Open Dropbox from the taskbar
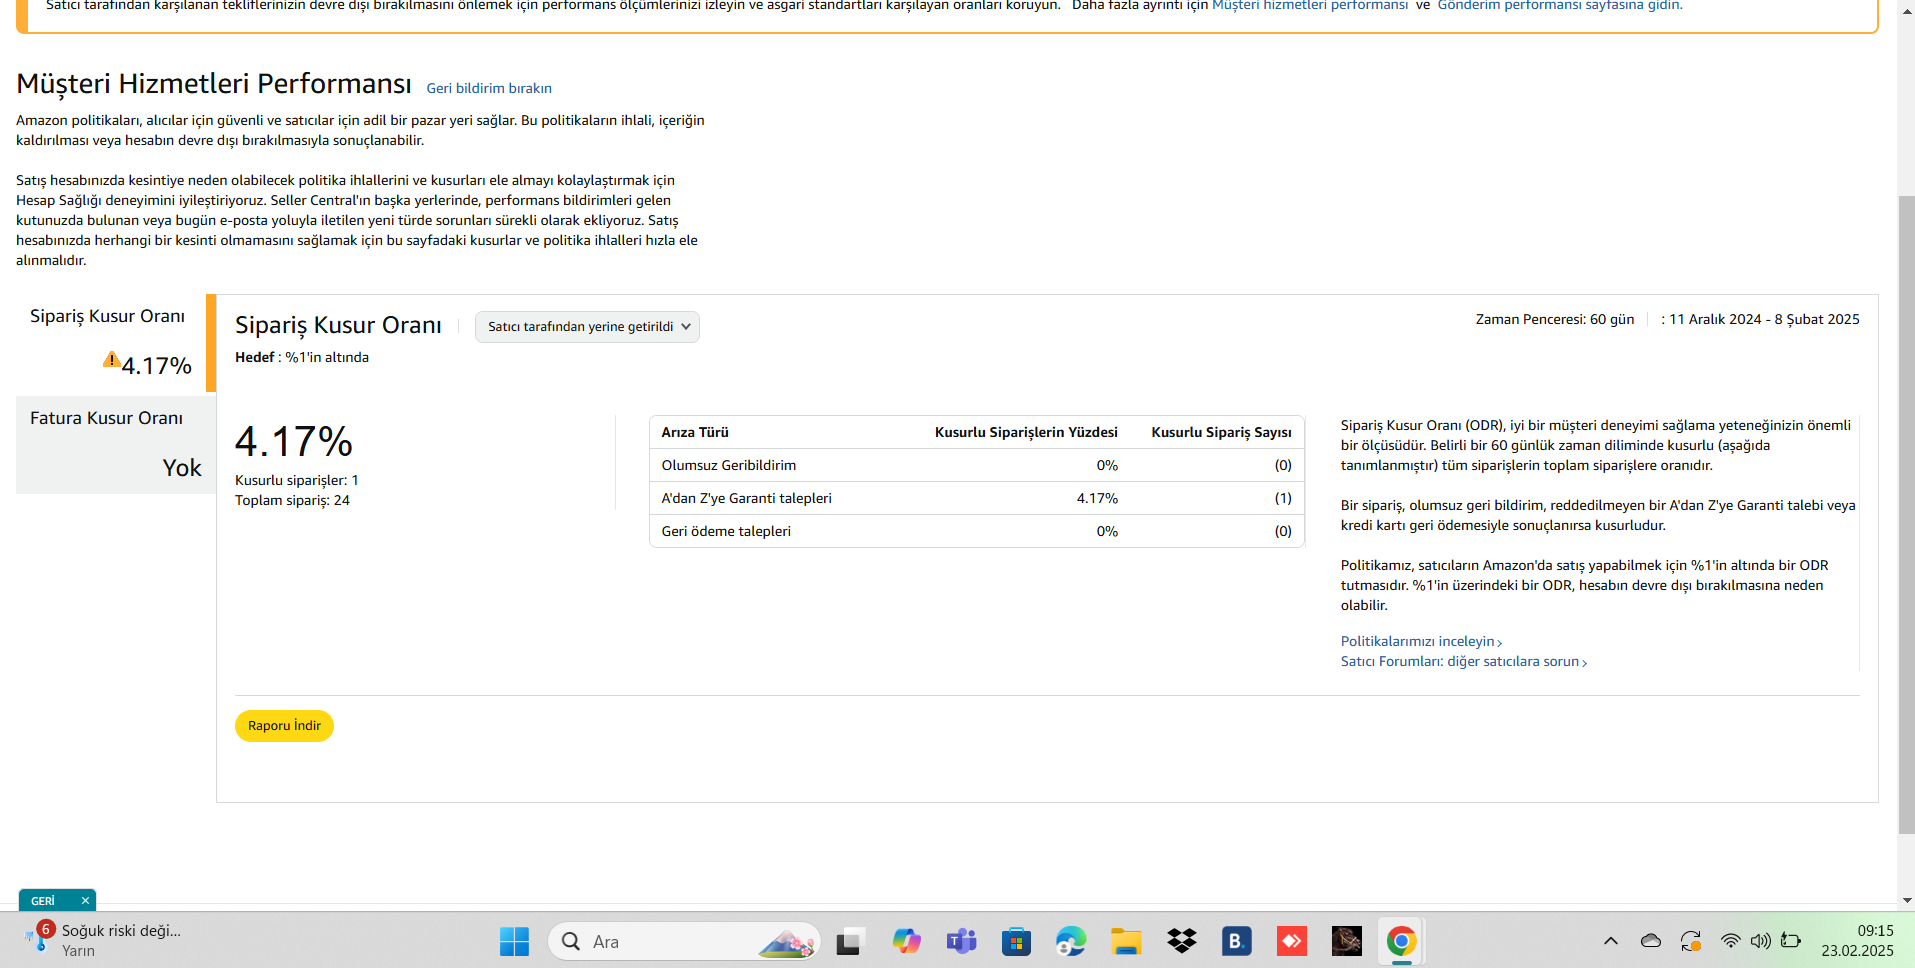 tap(1181, 941)
